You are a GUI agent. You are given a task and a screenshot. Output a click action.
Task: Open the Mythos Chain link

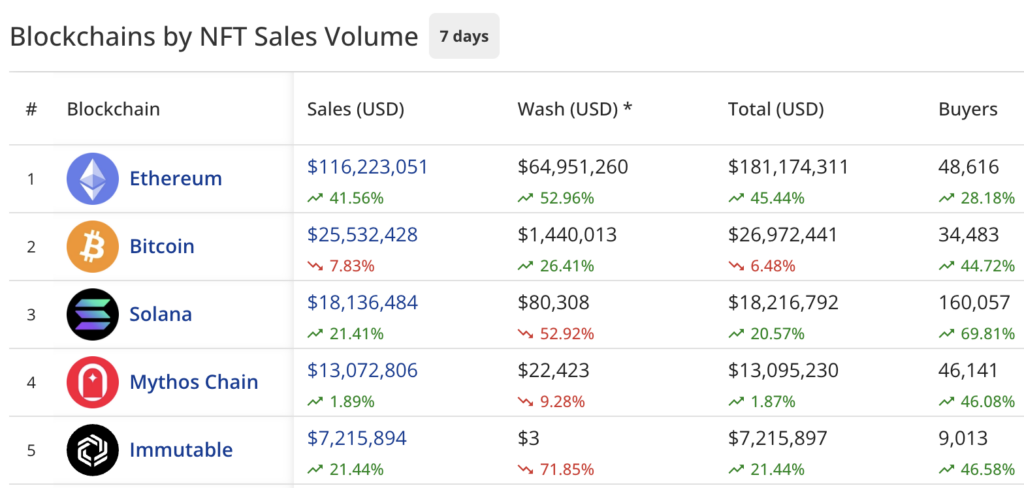193,382
